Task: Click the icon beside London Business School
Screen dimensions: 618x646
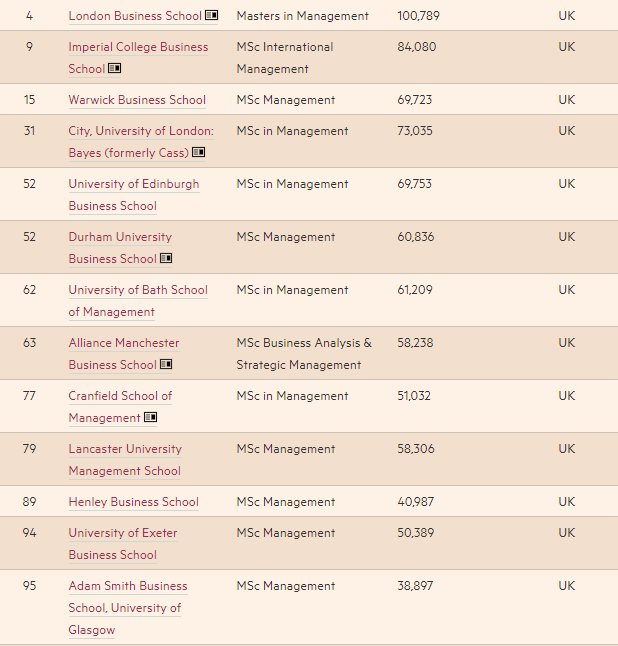Action: click(x=212, y=16)
